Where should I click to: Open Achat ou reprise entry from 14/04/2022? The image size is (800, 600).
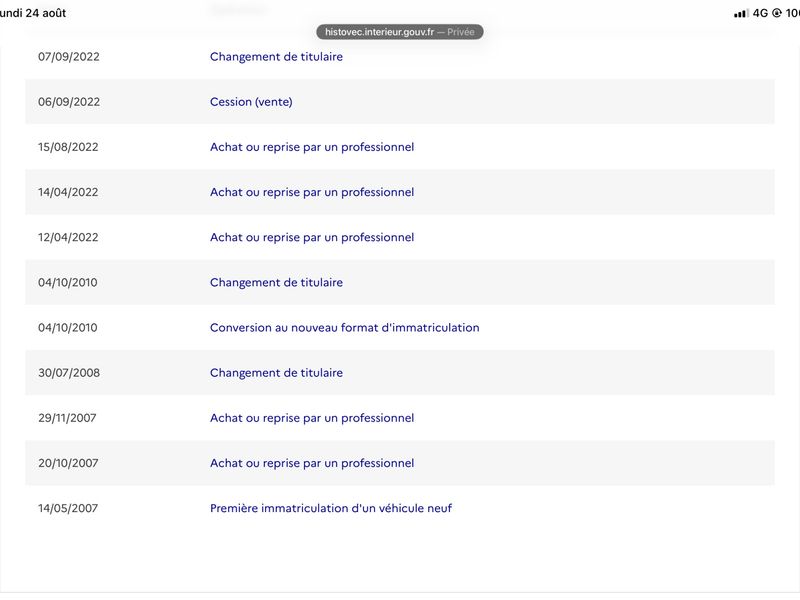click(312, 192)
